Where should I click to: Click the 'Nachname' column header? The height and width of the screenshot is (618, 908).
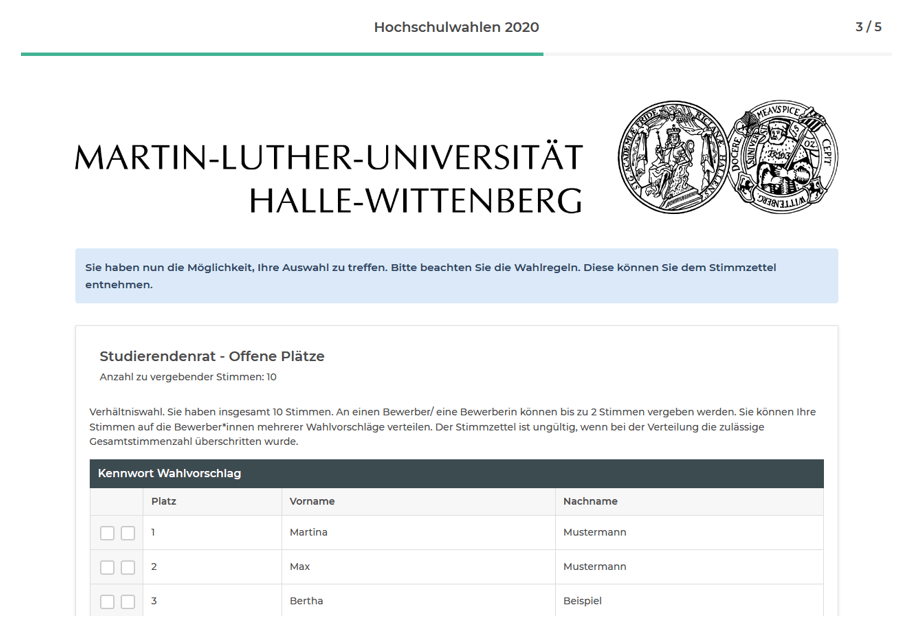click(x=689, y=502)
